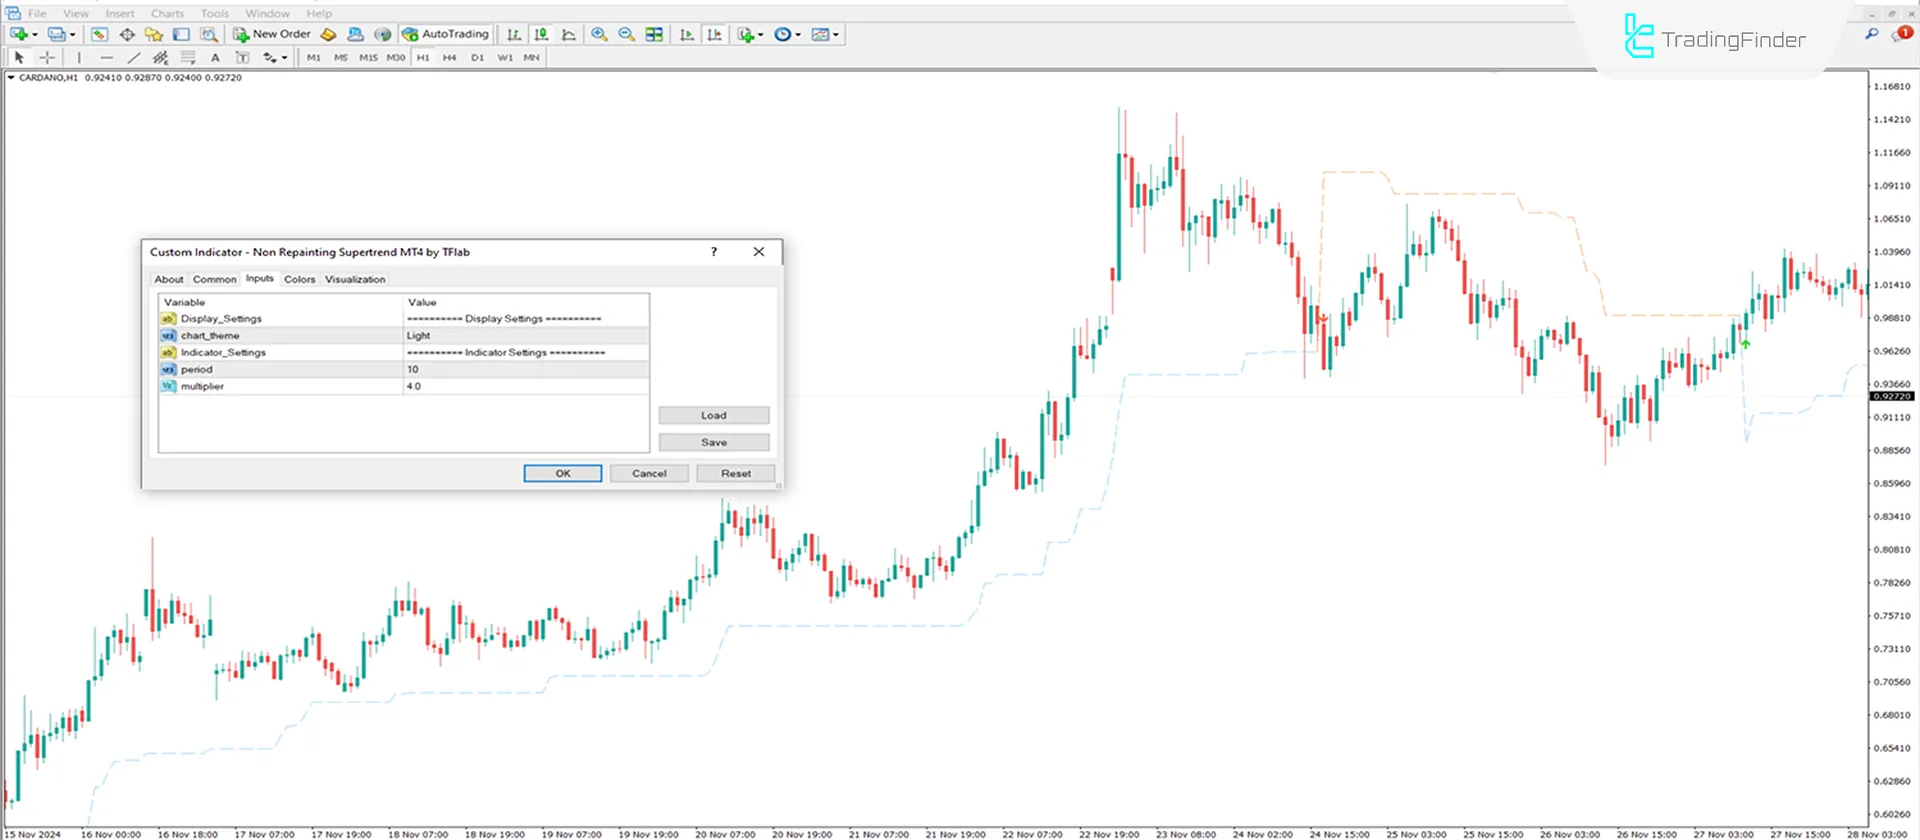Switch to the Colors tab

(x=299, y=280)
